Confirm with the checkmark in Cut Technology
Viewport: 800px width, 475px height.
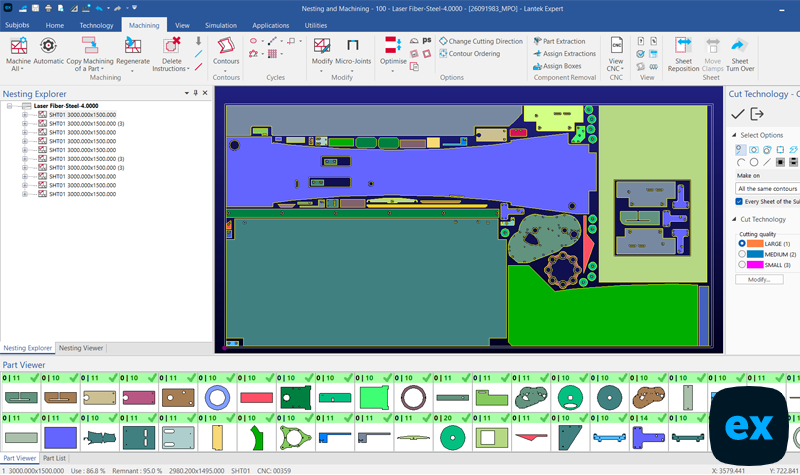click(738, 114)
